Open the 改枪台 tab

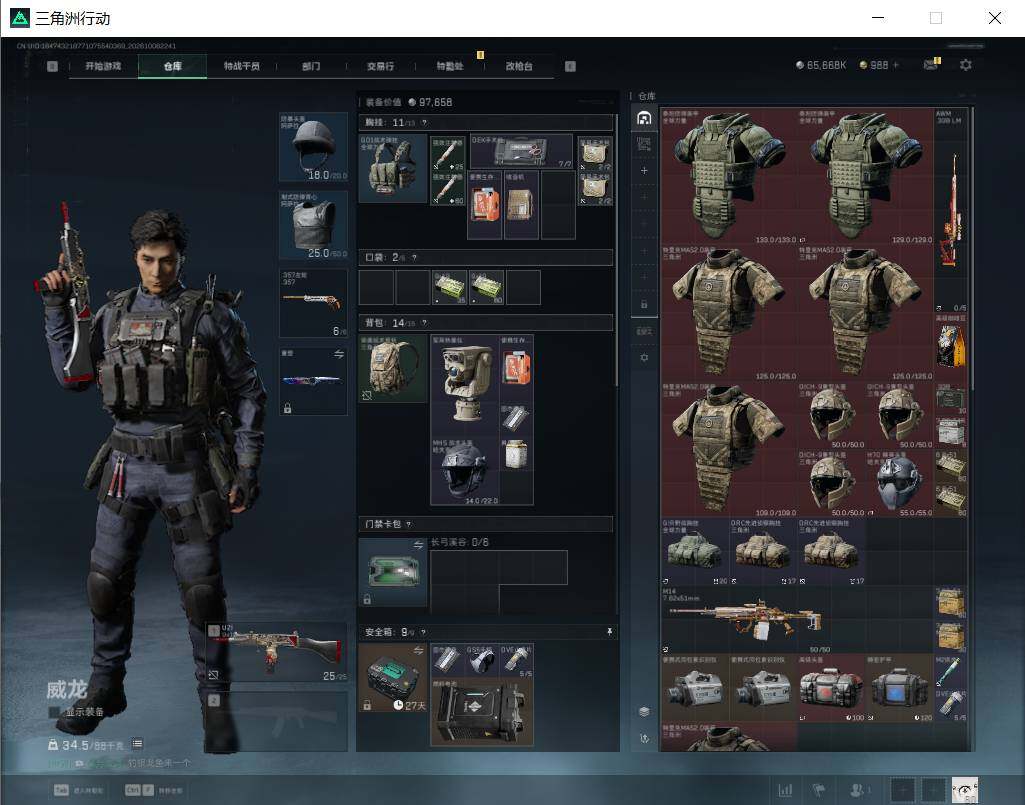click(519, 66)
